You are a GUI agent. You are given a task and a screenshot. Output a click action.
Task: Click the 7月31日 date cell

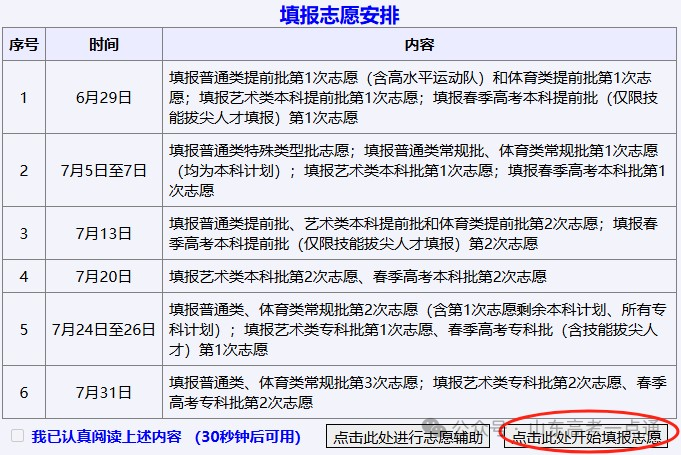click(103, 392)
